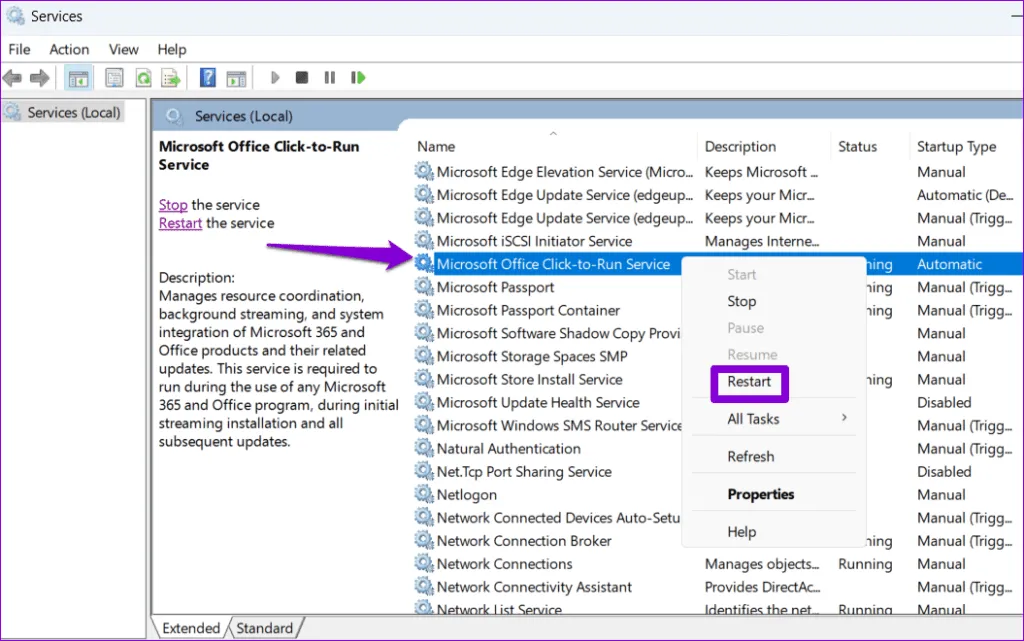
Task: Click the Stop the service link
Action: pyautogui.click(x=173, y=205)
